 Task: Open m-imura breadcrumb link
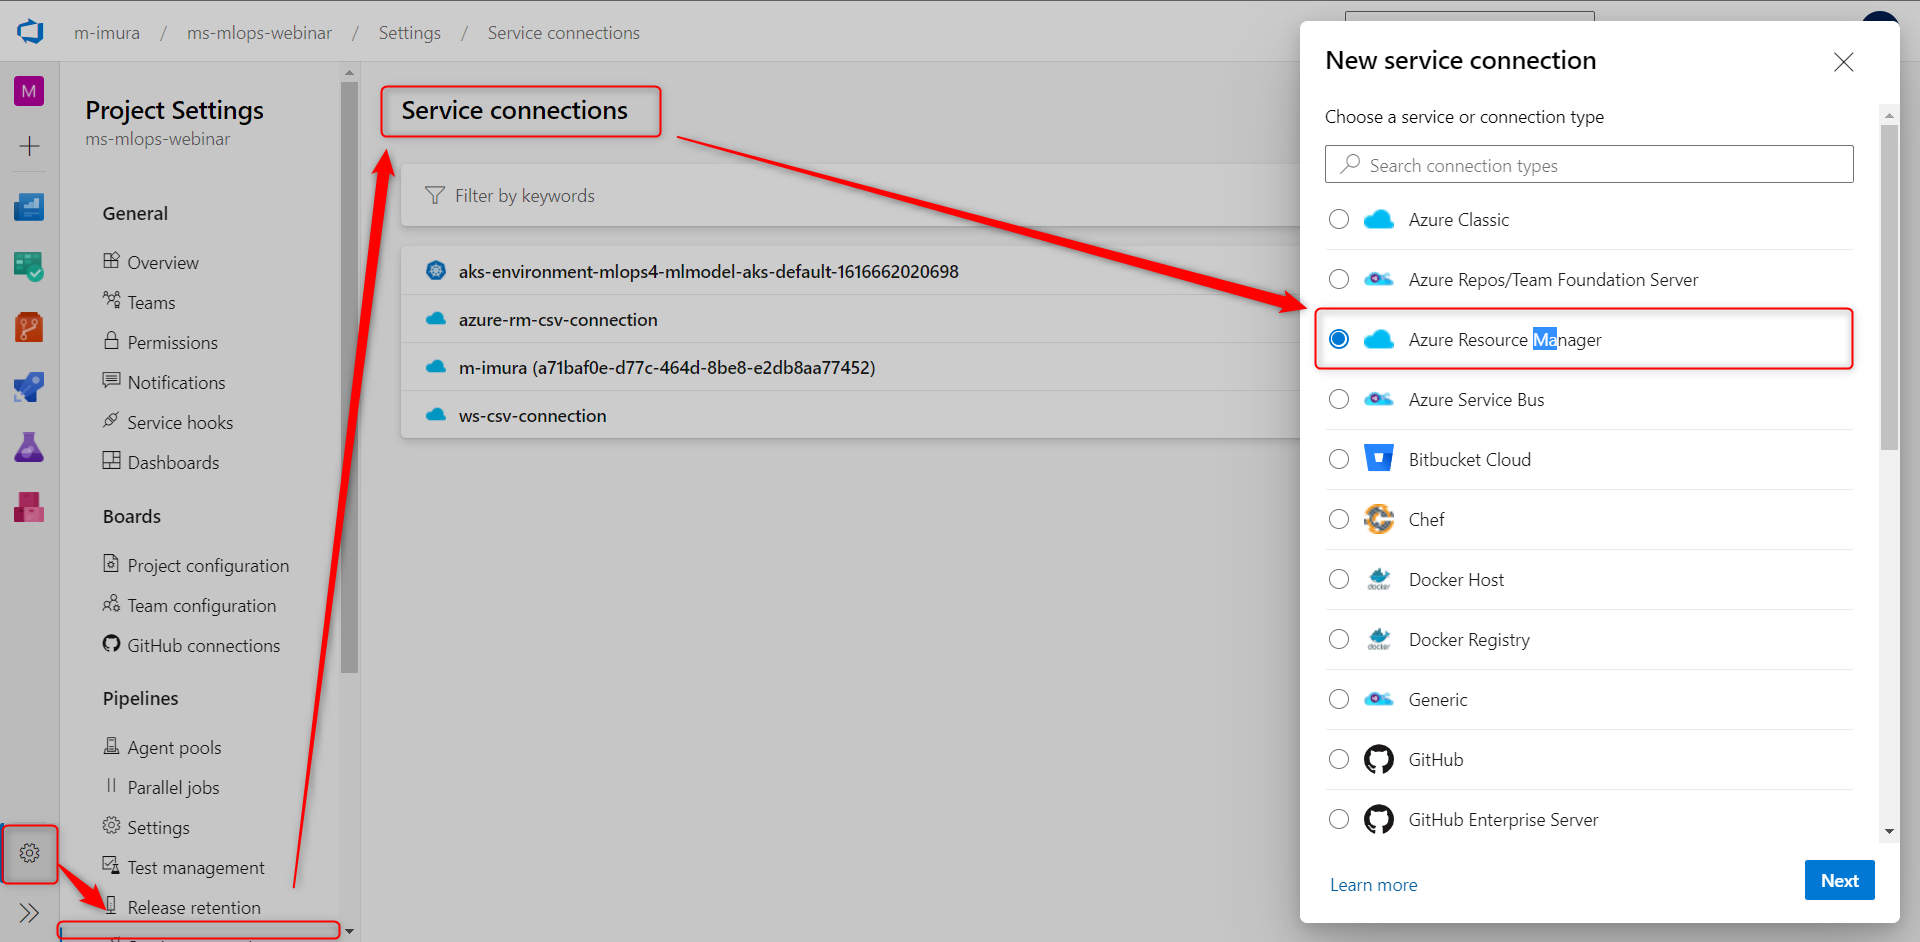(x=107, y=33)
